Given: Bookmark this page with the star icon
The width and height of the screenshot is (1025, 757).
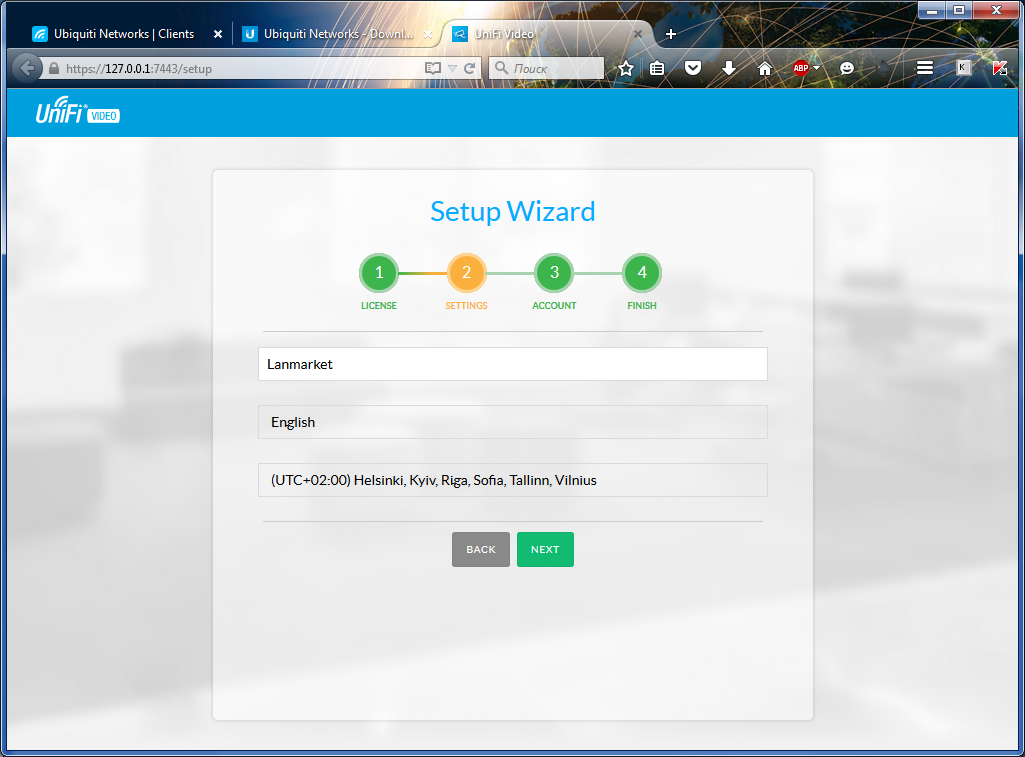Looking at the screenshot, I should (626, 68).
